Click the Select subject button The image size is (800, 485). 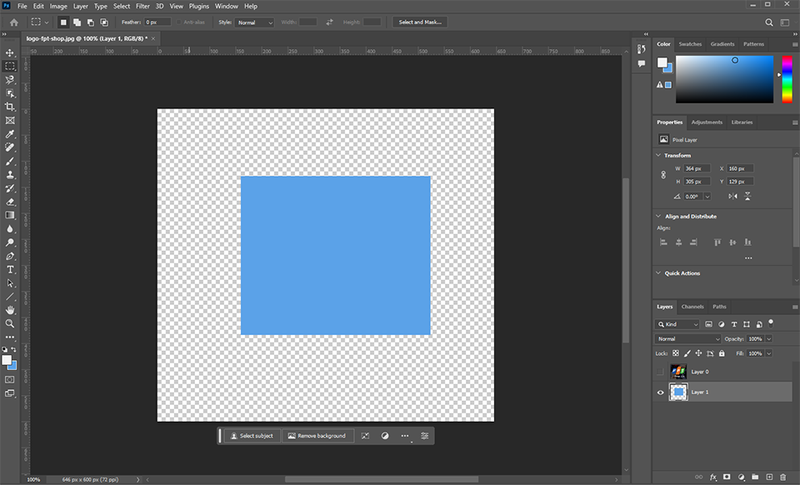click(x=253, y=436)
